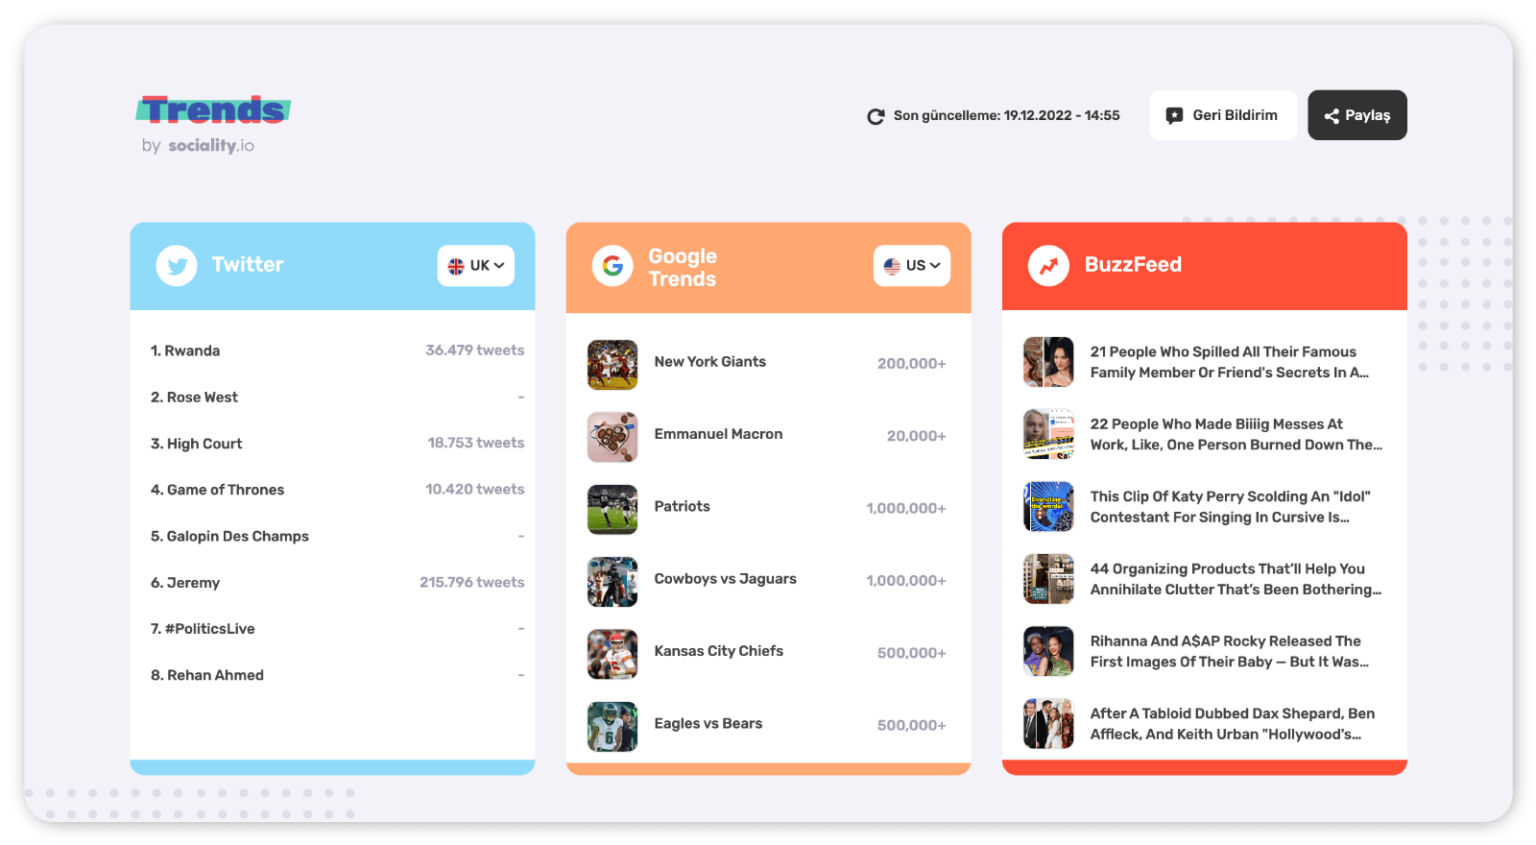Click the 215.796 tweets count

point(472,582)
